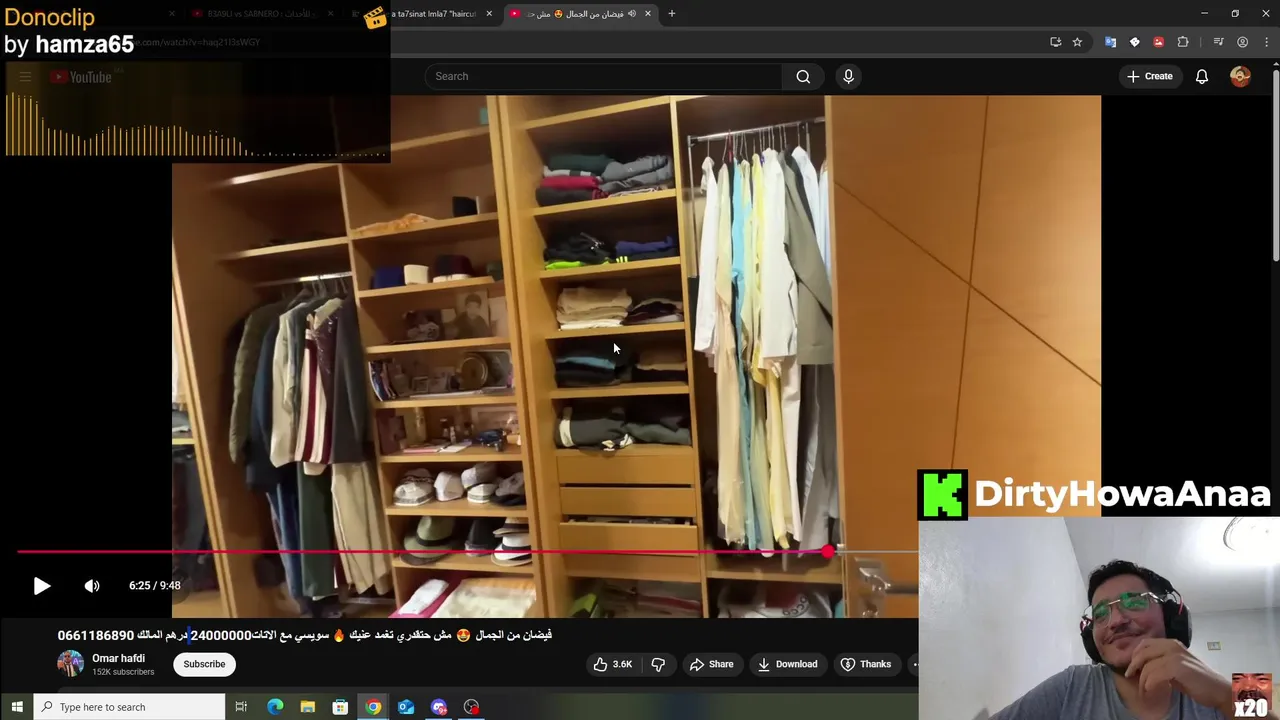Switch to Chrome on taskbar

pos(373,707)
